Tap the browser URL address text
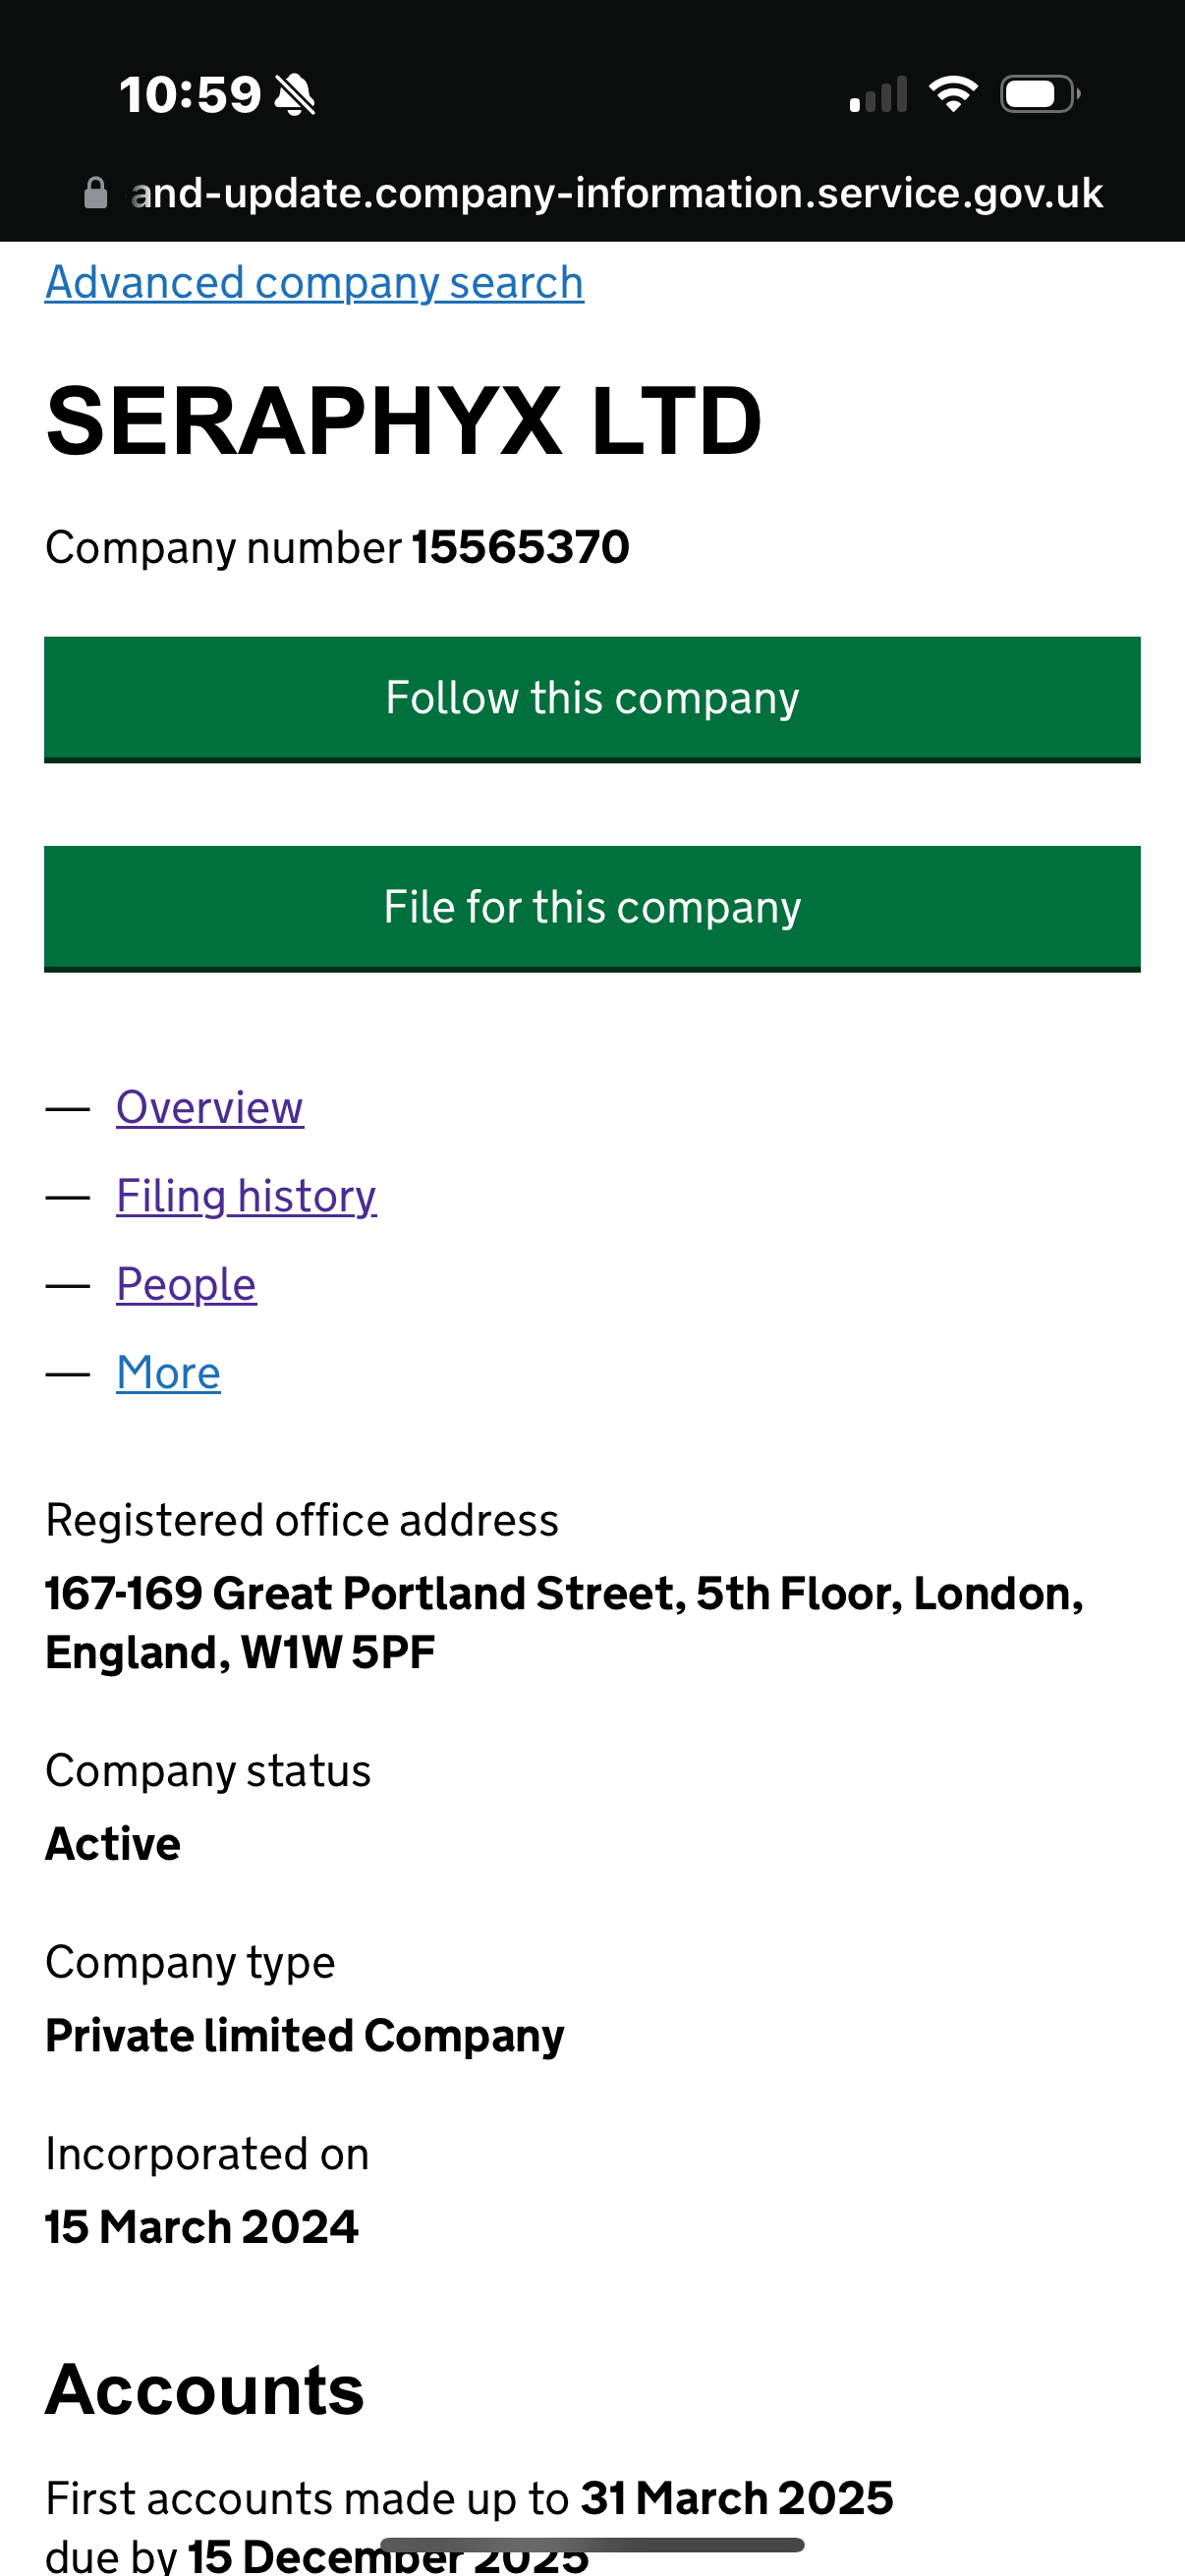1185x2576 pixels. tap(616, 193)
